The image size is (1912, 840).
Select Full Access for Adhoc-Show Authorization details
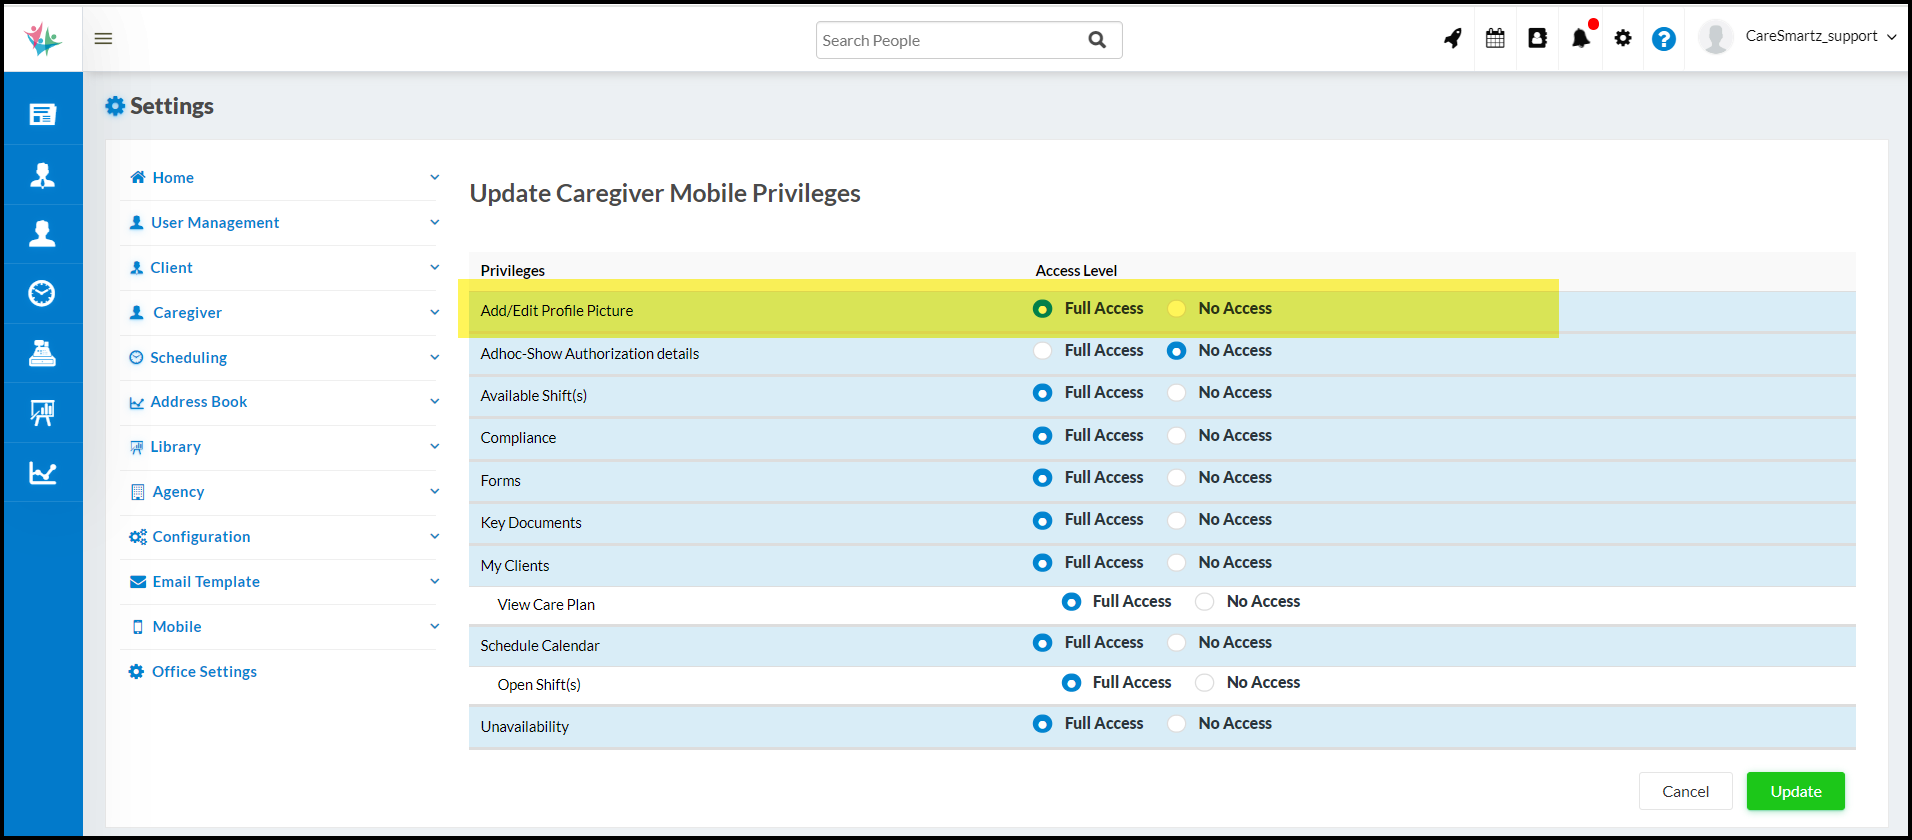click(x=1042, y=351)
